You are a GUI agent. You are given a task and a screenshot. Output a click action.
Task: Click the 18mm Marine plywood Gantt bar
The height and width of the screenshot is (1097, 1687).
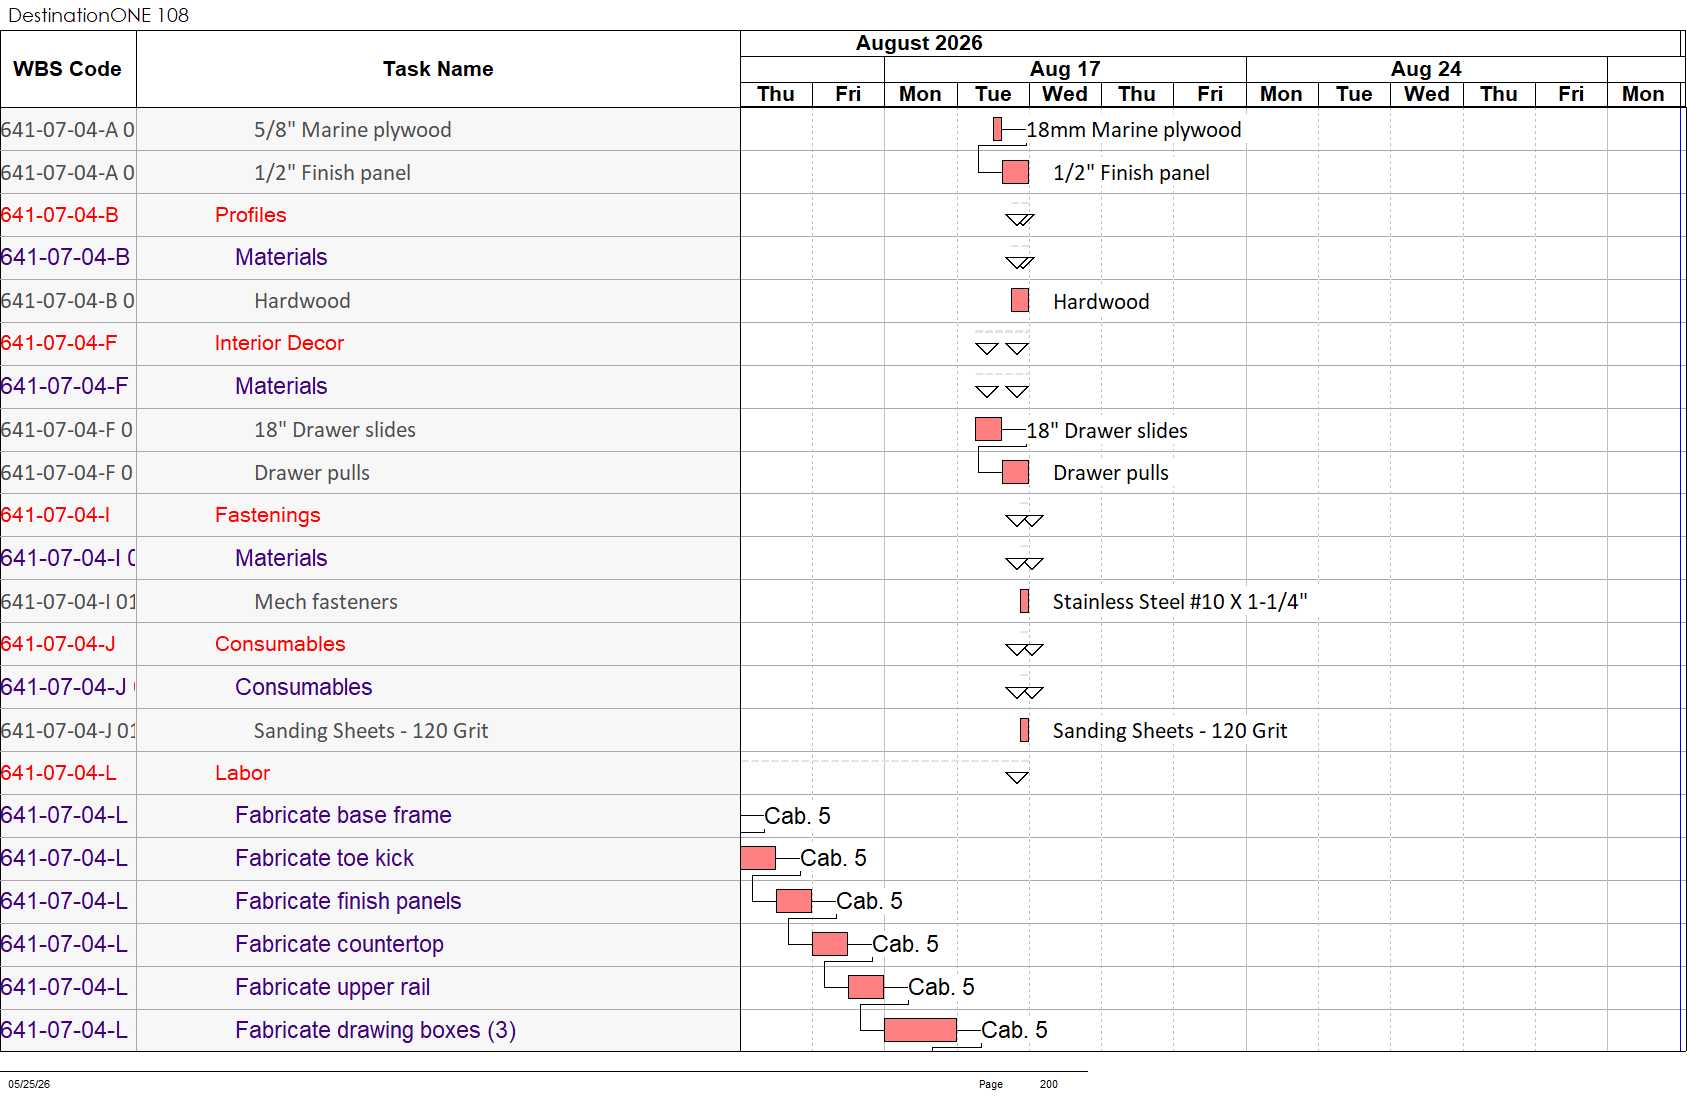[x=997, y=129]
